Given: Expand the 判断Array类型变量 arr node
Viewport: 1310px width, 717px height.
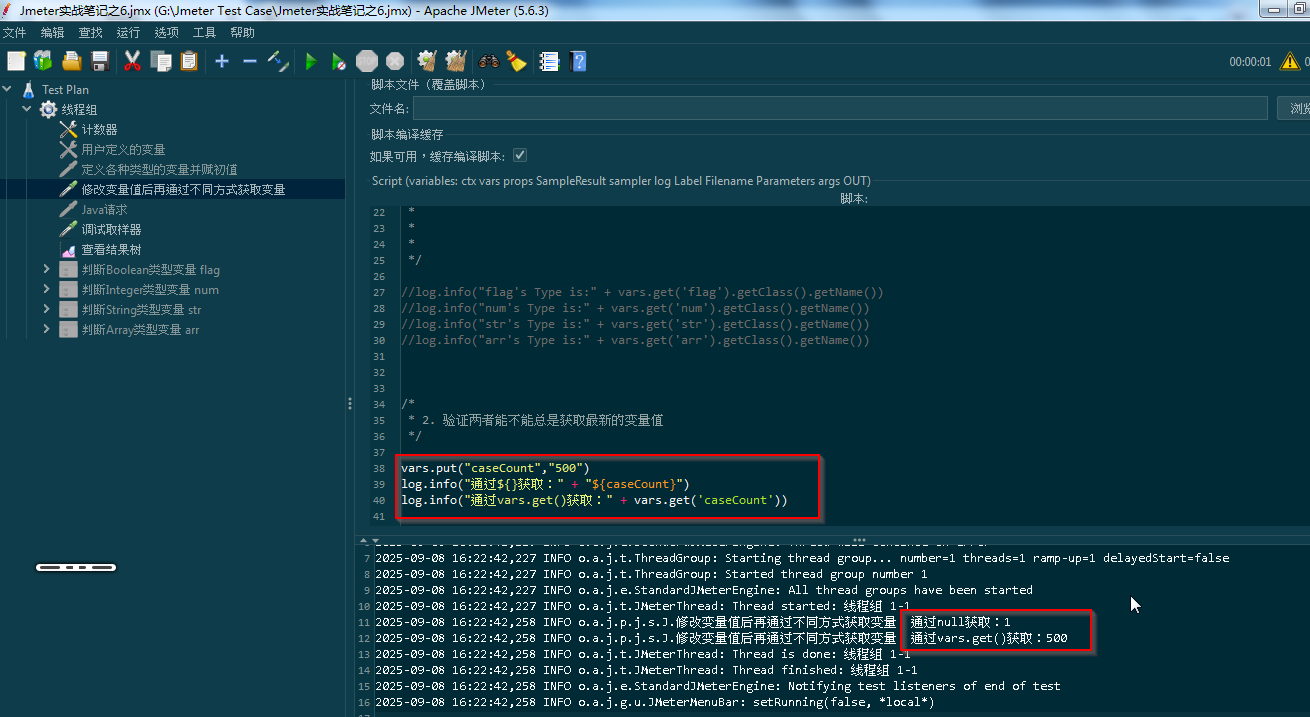Looking at the screenshot, I should click(x=46, y=329).
